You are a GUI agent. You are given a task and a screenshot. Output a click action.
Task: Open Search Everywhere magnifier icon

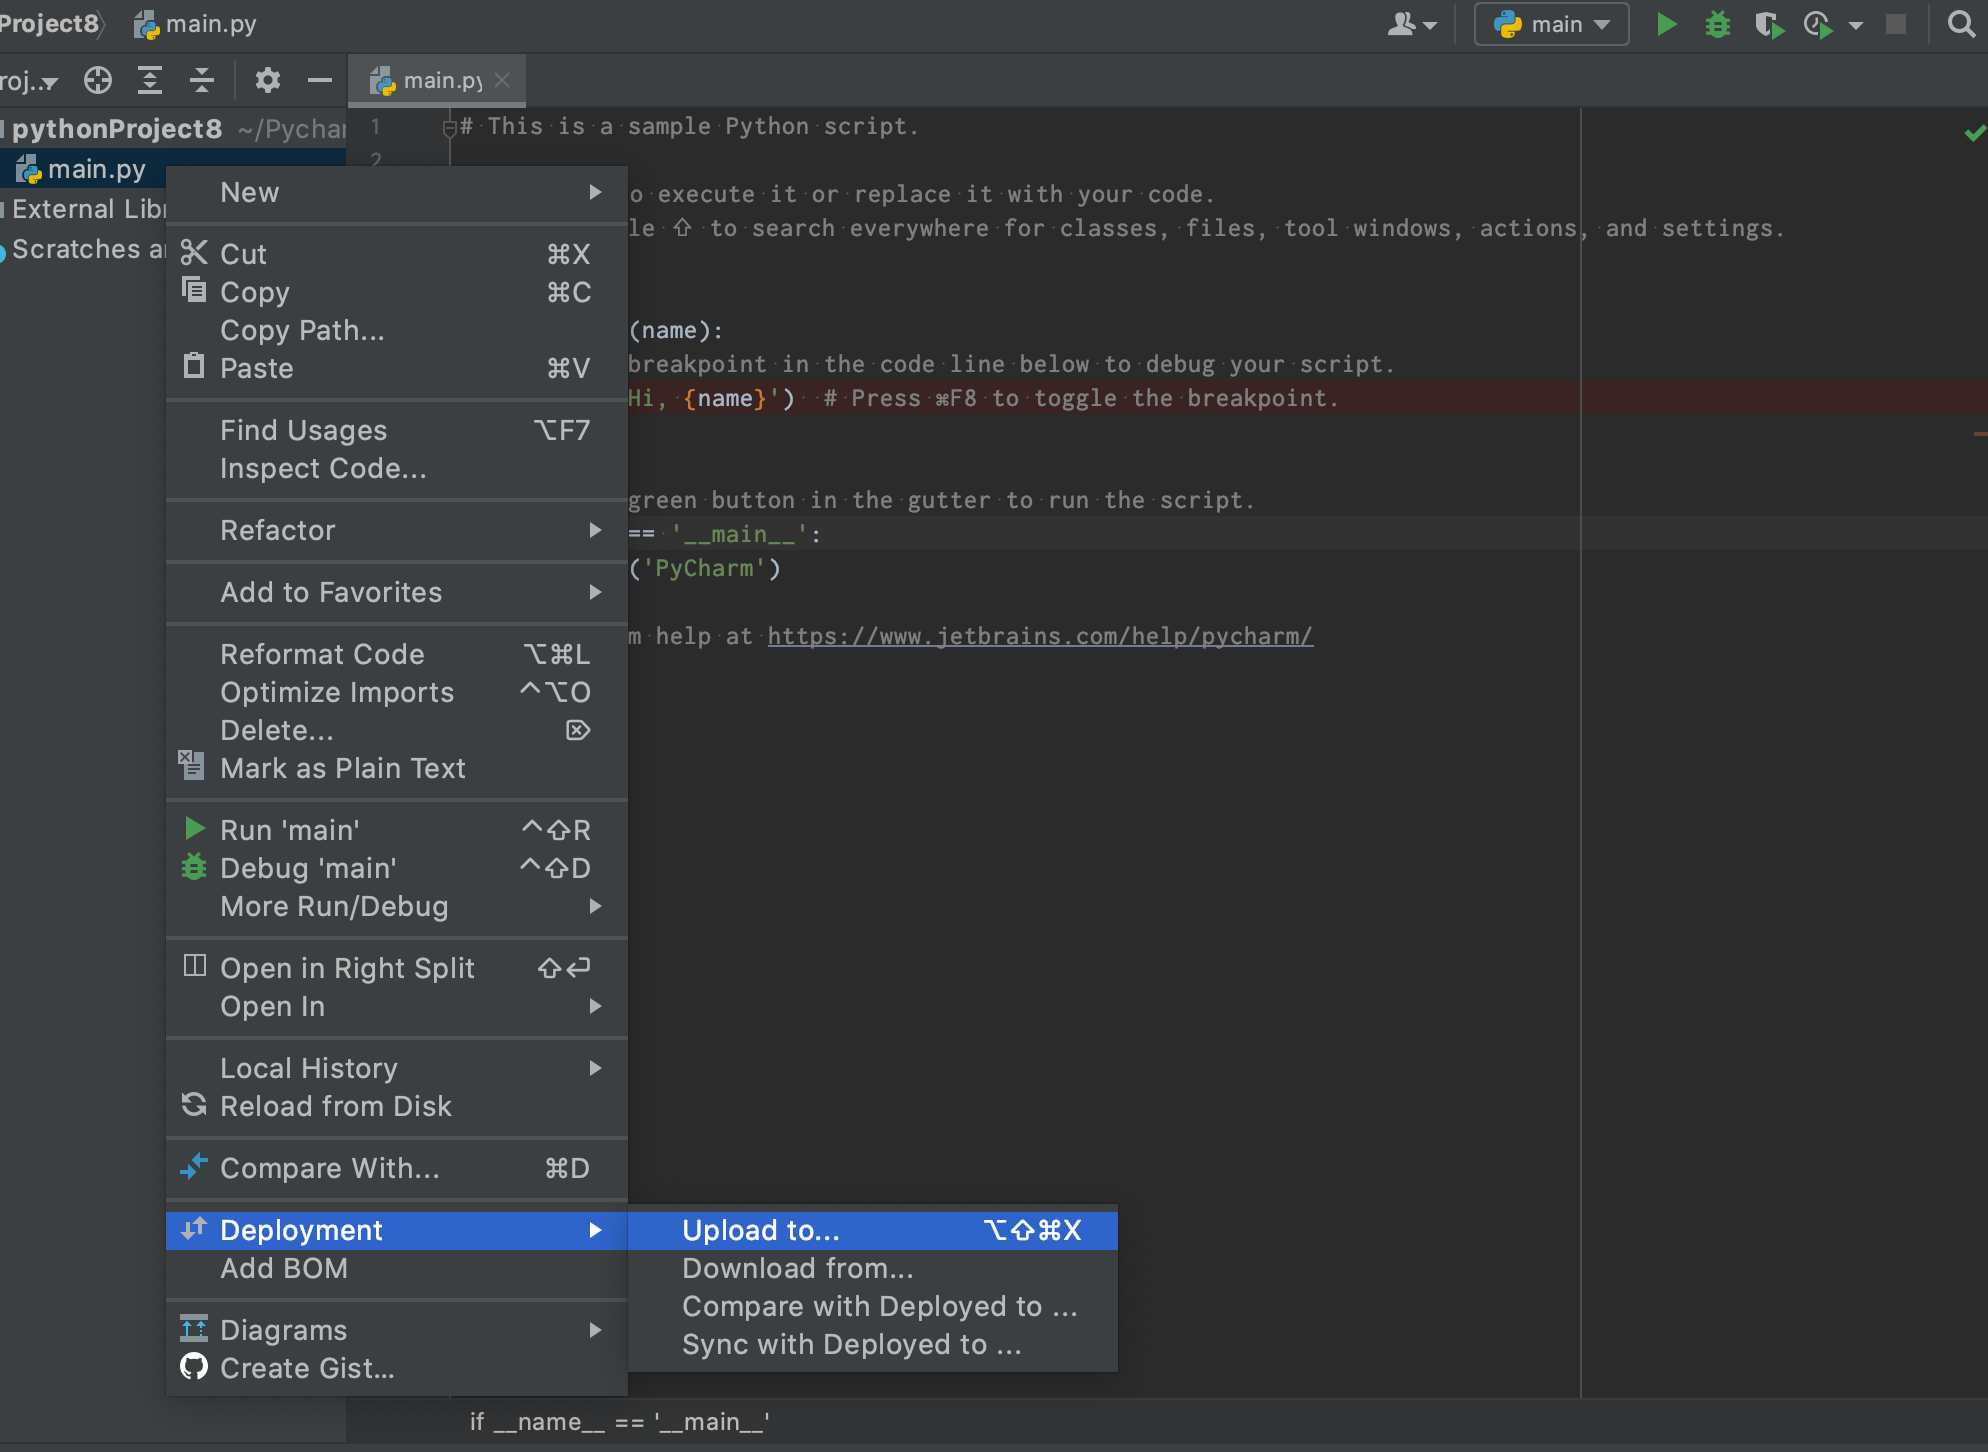tap(1961, 24)
